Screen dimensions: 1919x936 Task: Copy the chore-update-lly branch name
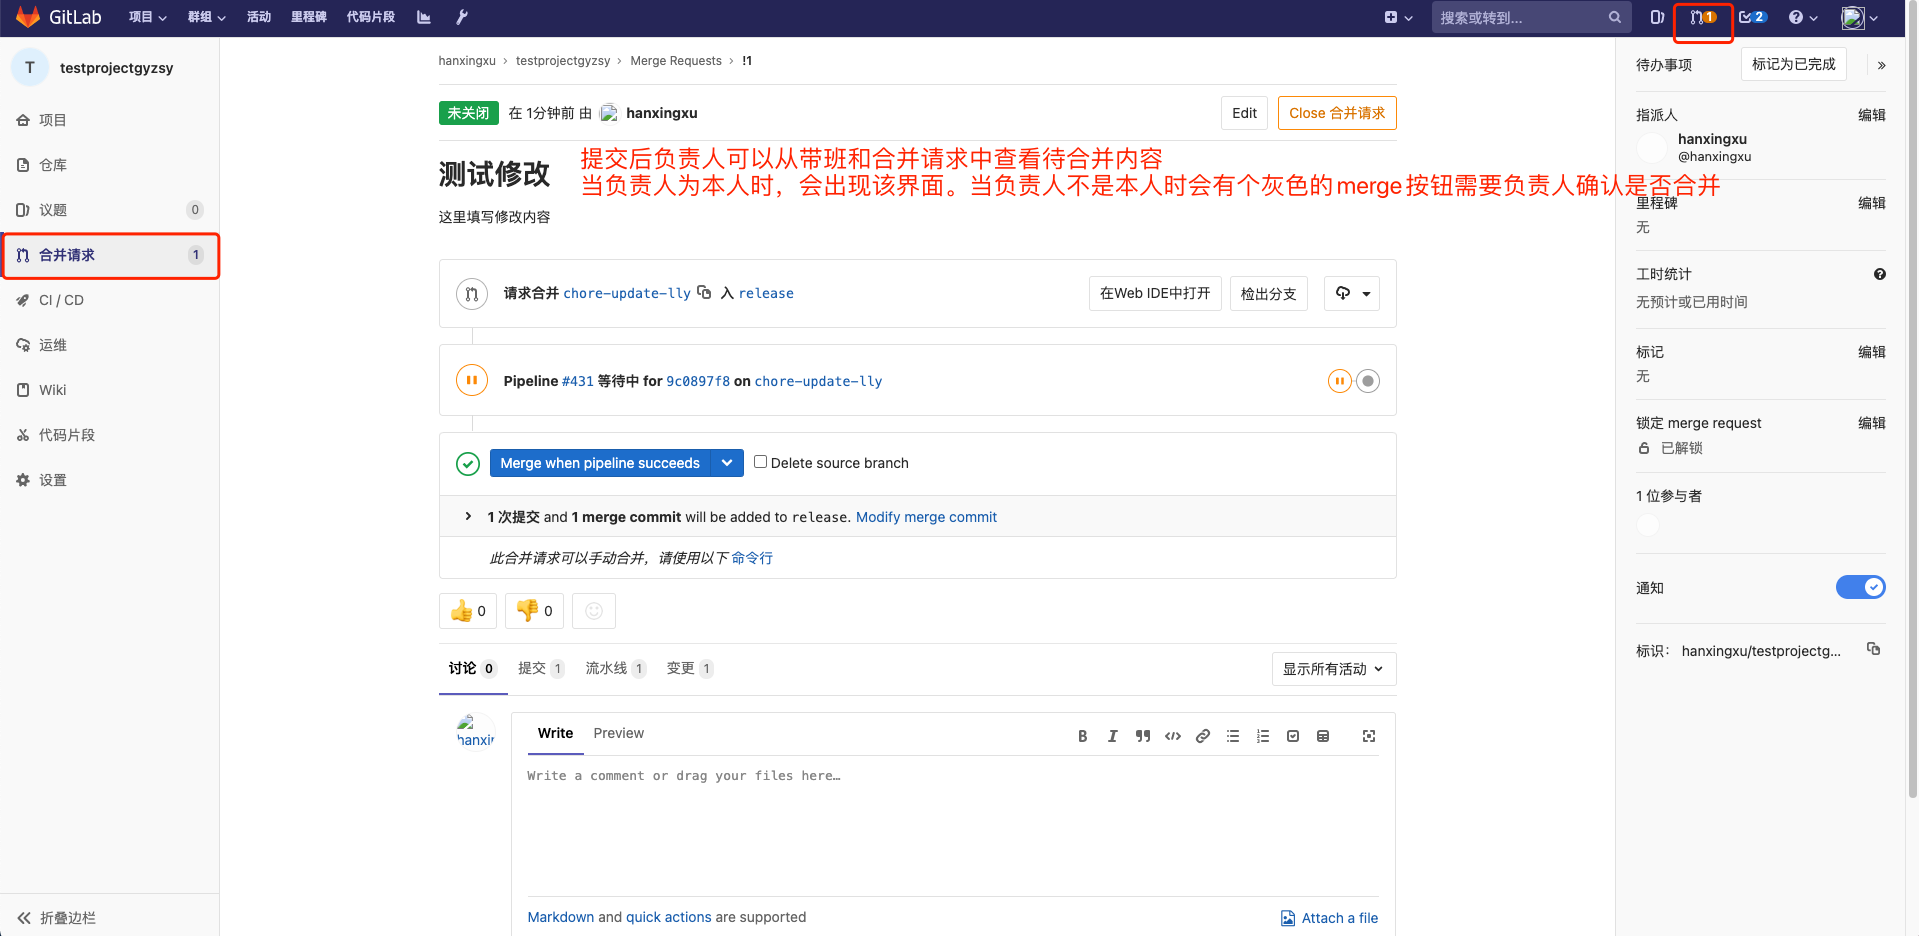(x=704, y=292)
